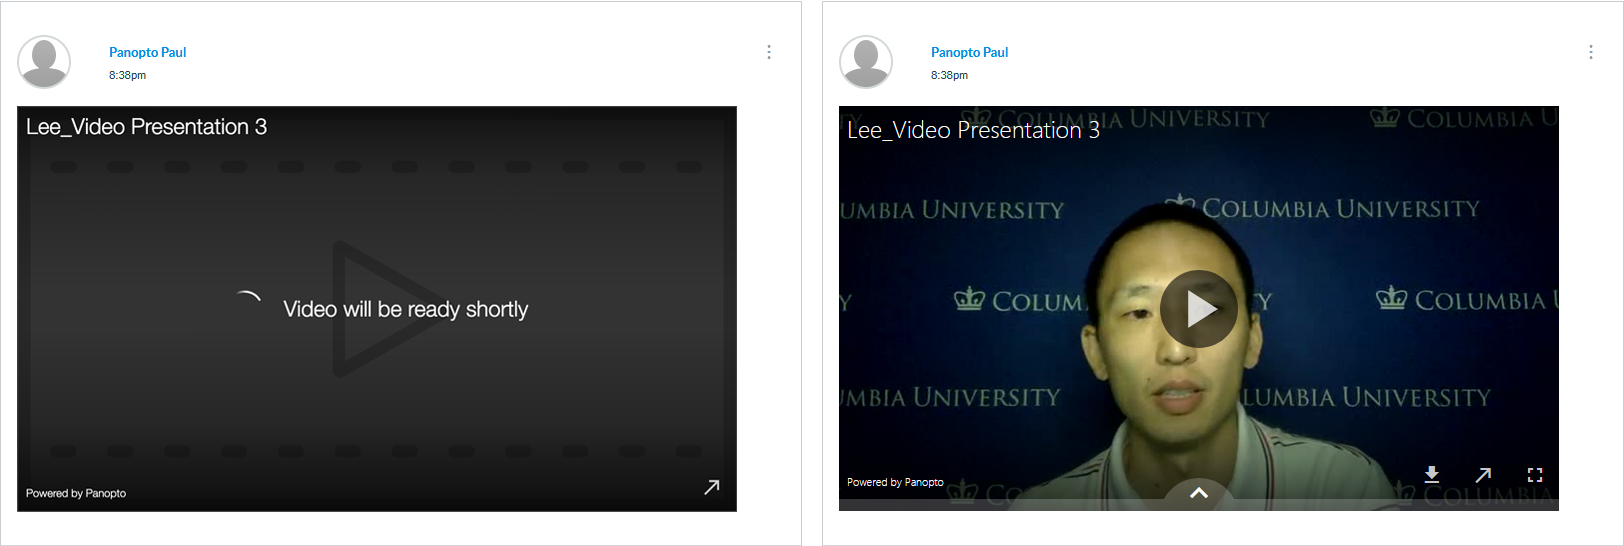Click the 8:38pm timestamp on the right post
1624x546 pixels.
click(950, 75)
